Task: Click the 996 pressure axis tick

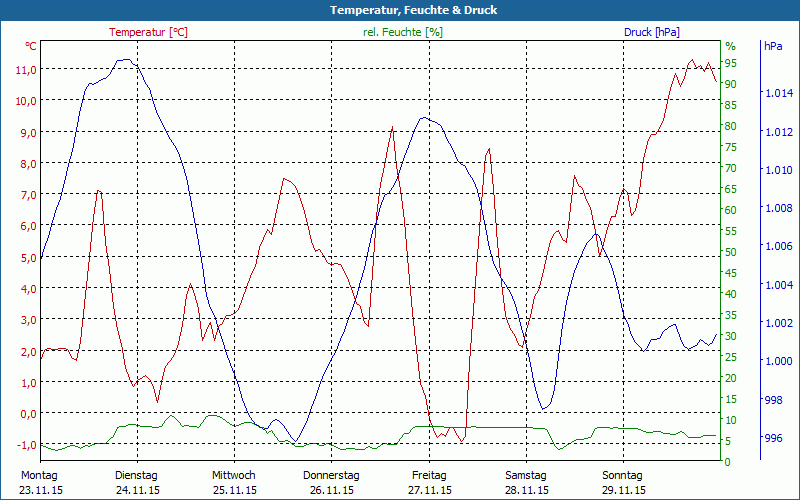Action: point(774,438)
